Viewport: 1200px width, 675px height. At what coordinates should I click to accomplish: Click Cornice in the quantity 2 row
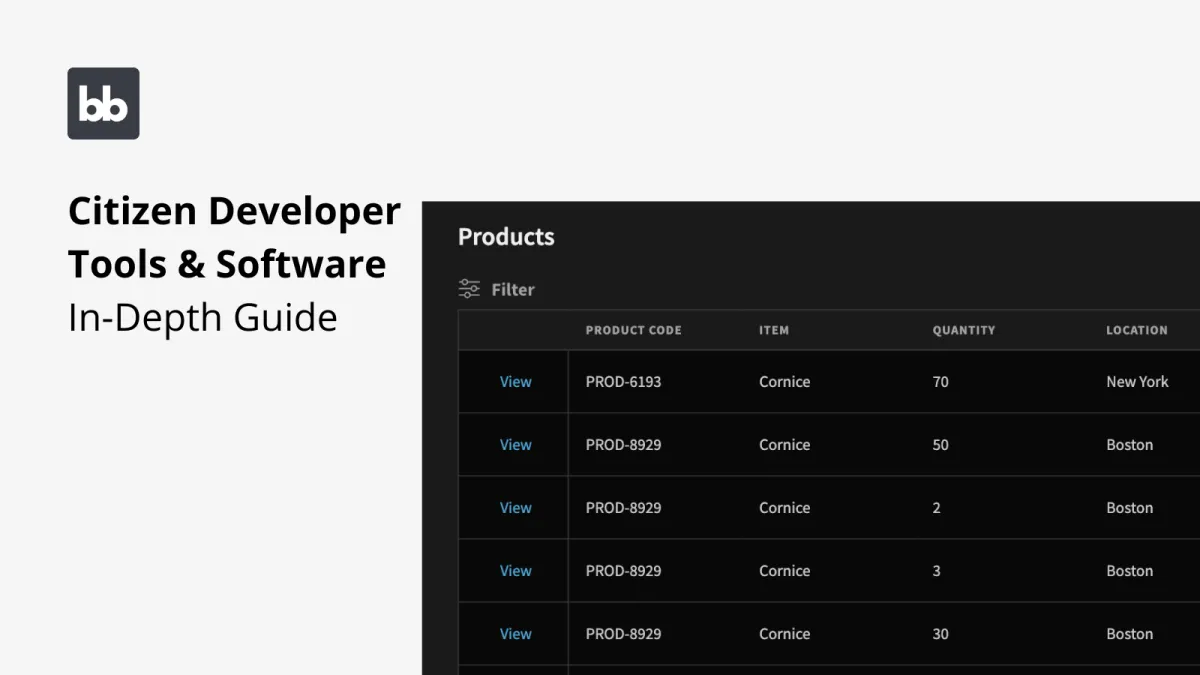coord(785,507)
